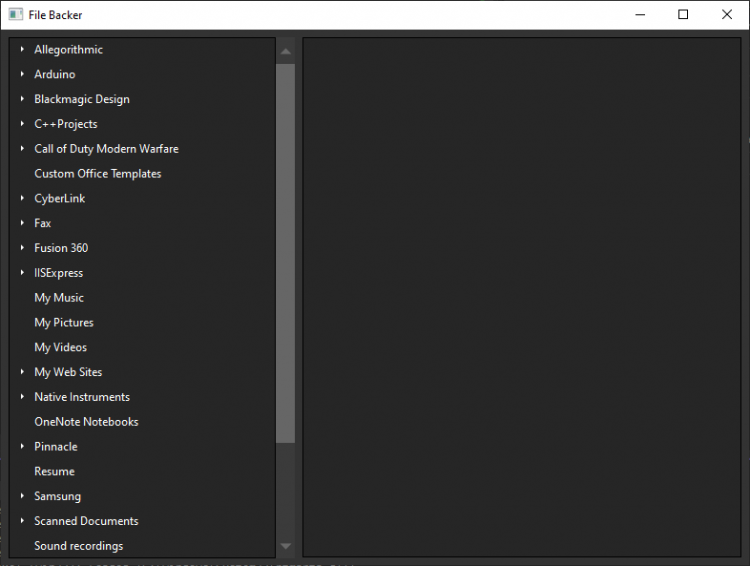Expand the Arduino tree node arrow
The width and height of the screenshot is (750, 566).
pos(22,74)
